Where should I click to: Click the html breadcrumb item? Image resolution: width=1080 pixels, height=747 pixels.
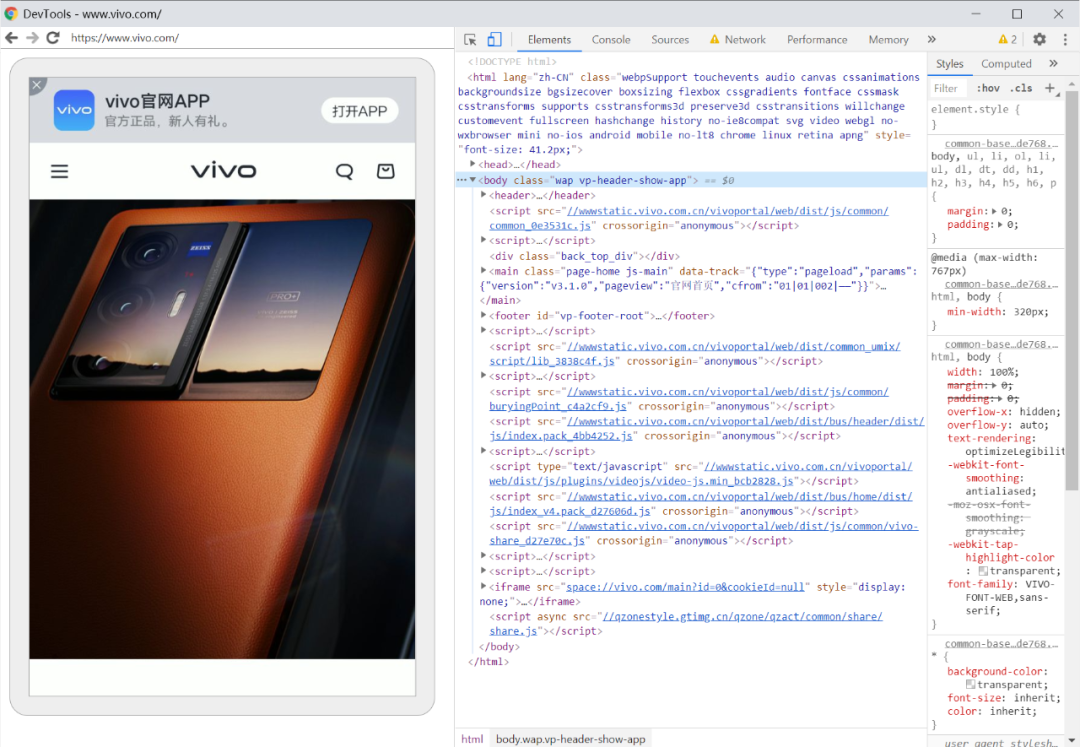pos(472,739)
